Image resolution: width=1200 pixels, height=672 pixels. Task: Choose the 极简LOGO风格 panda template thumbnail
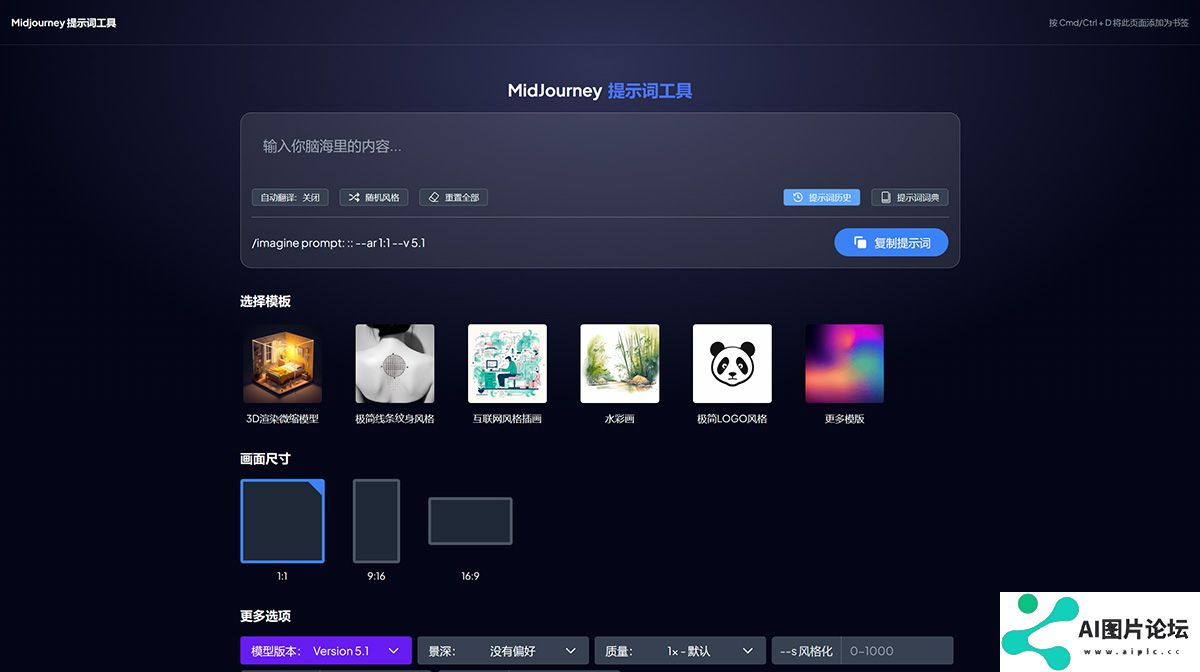coord(732,363)
